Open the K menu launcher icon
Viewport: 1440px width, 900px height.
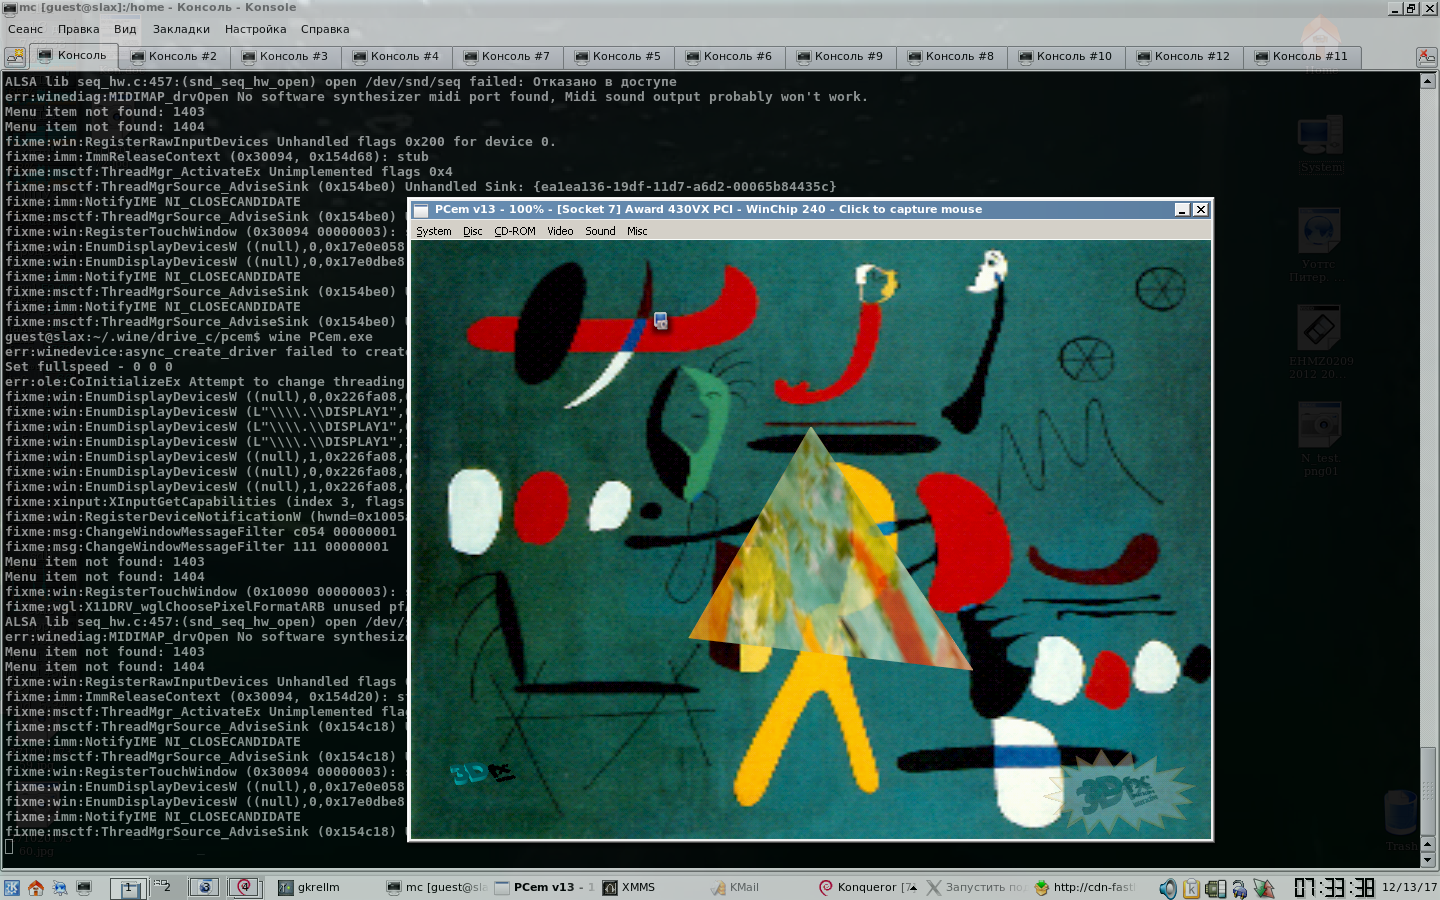click(x=12, y=887)
